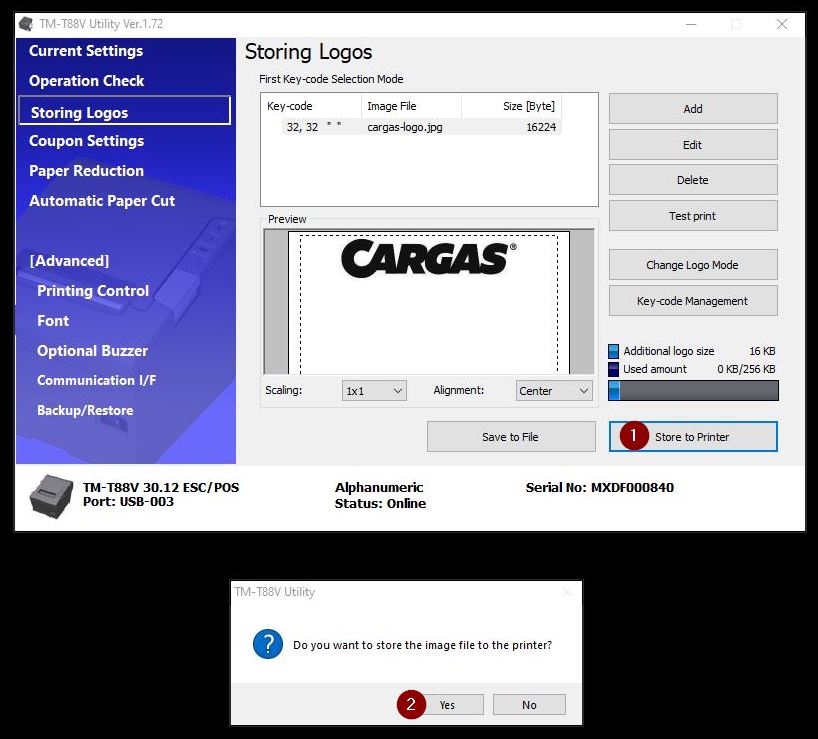Viewport: 818px width, 739px height.
Task: Click the question mark icon in dialog
Action: point(268,644)
